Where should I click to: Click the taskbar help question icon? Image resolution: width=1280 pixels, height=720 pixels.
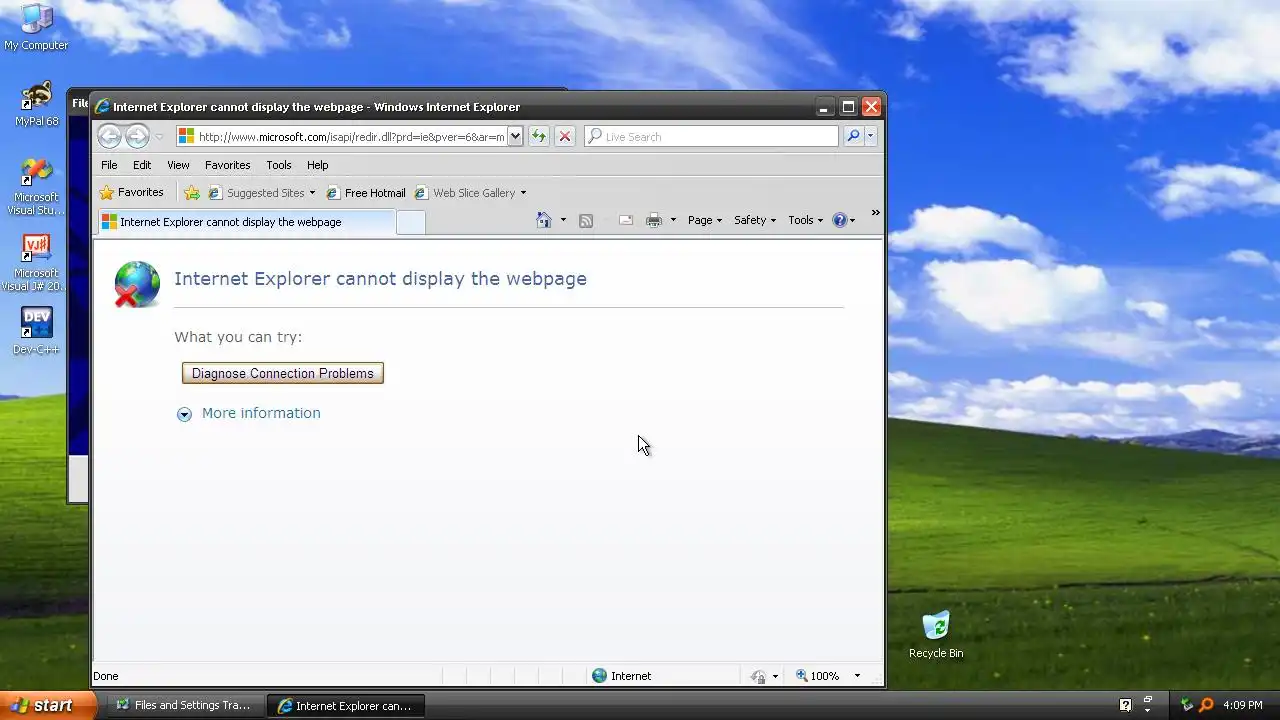(1126, 705)
